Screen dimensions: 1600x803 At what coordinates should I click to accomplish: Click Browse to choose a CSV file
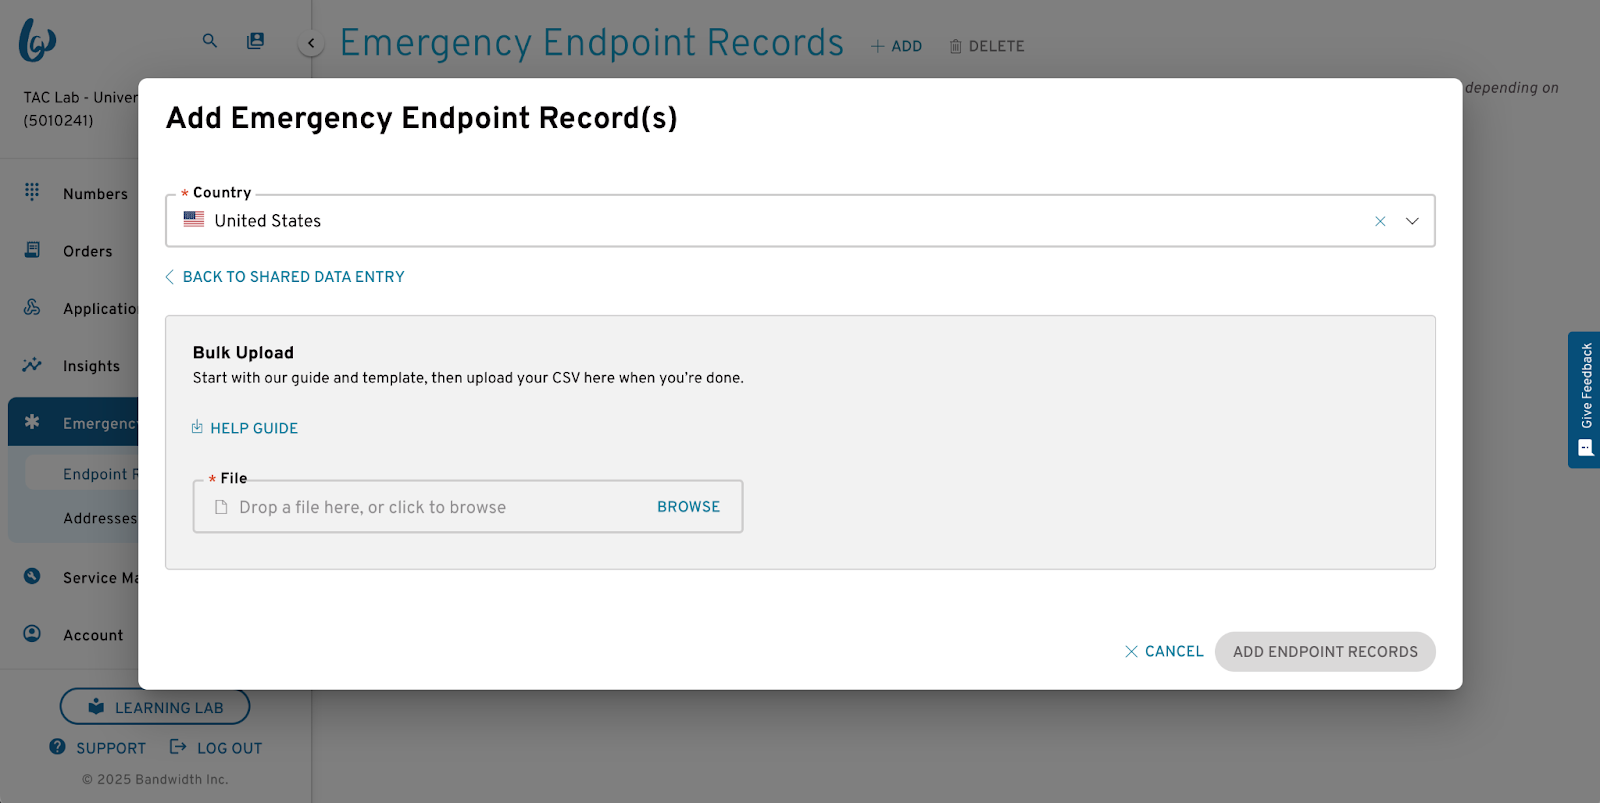click(688, 507)
